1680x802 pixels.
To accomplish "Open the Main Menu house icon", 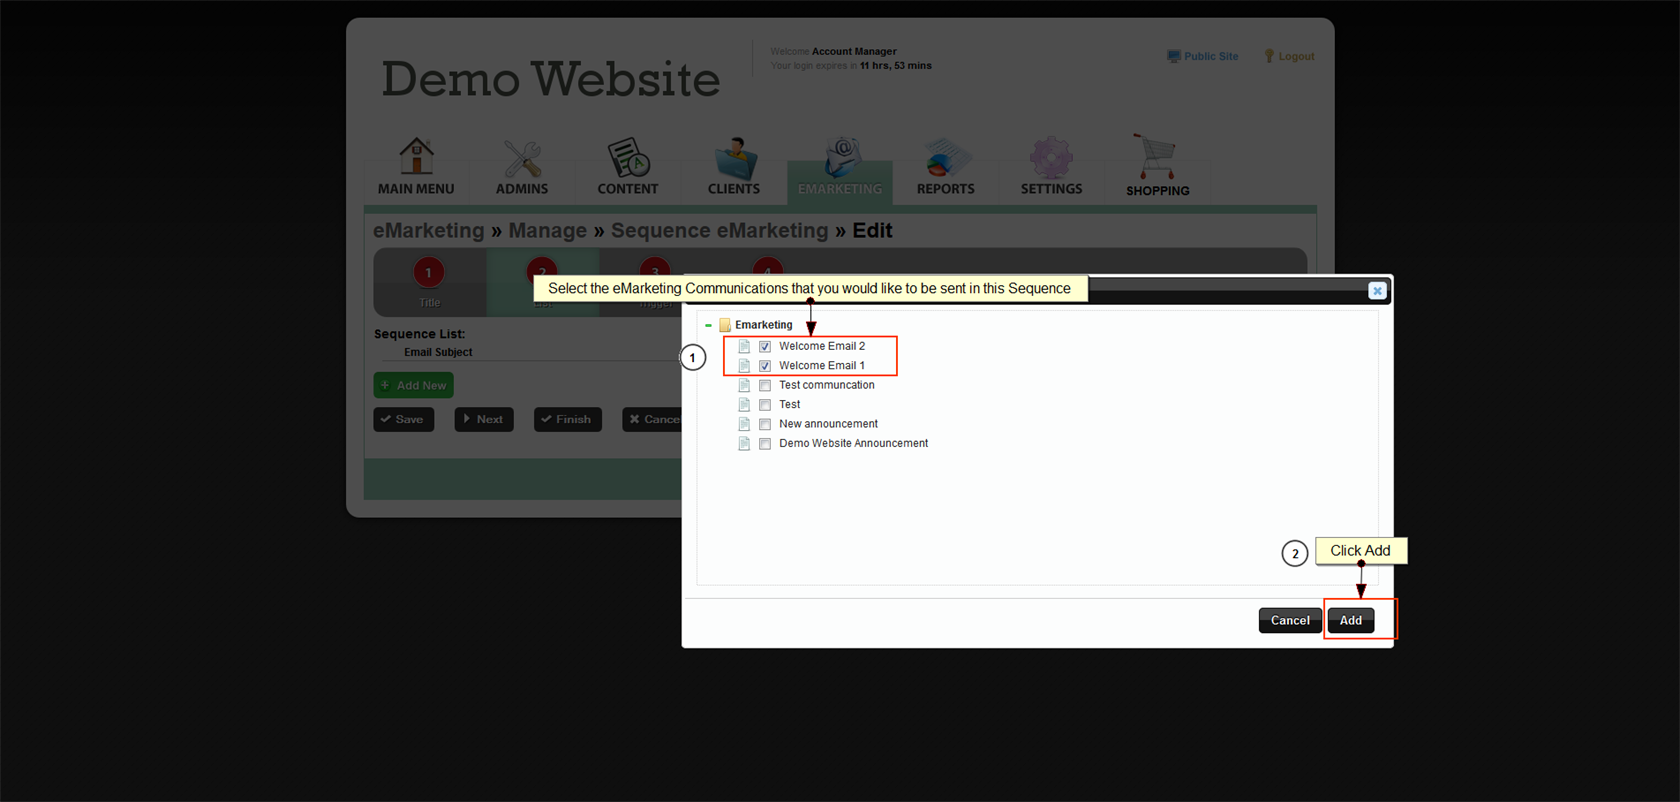I will 416,157.
